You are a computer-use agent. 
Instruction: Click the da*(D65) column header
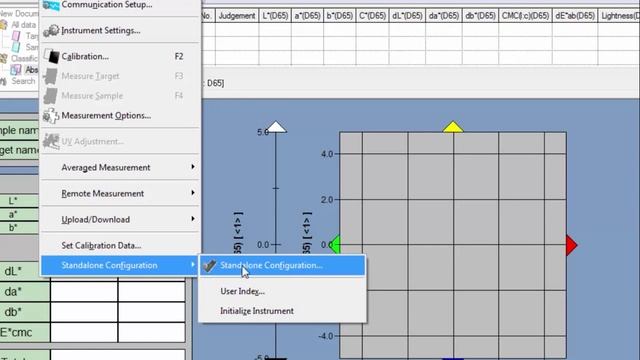click(x=444, y=16)
